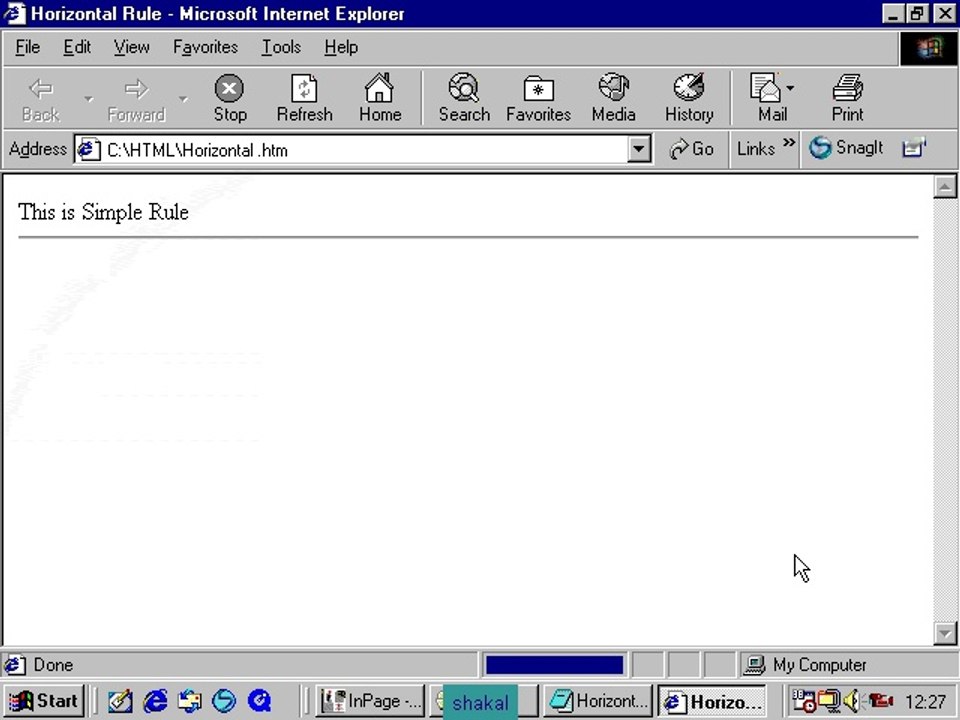Open the Favorites menu
The width and height of the screenshot is (960, 720).
[205, 47]
